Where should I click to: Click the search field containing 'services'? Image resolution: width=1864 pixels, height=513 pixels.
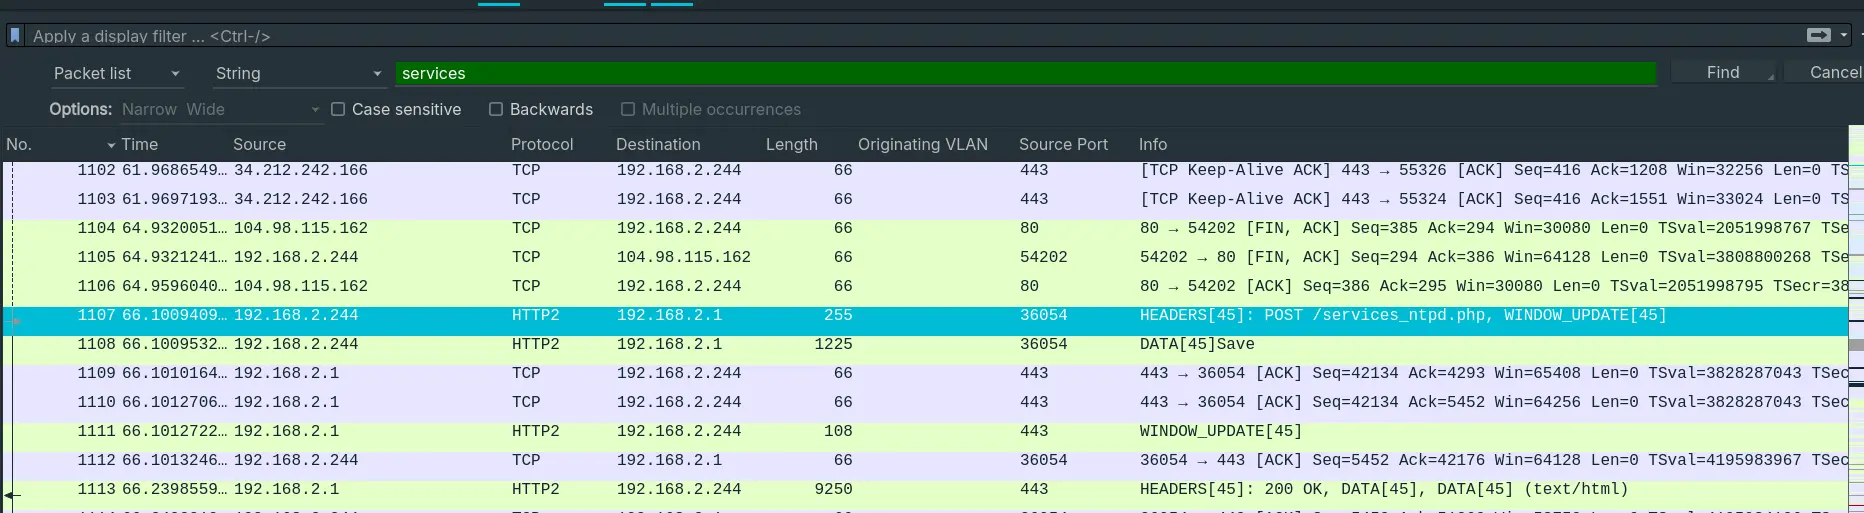[1025, 73]
